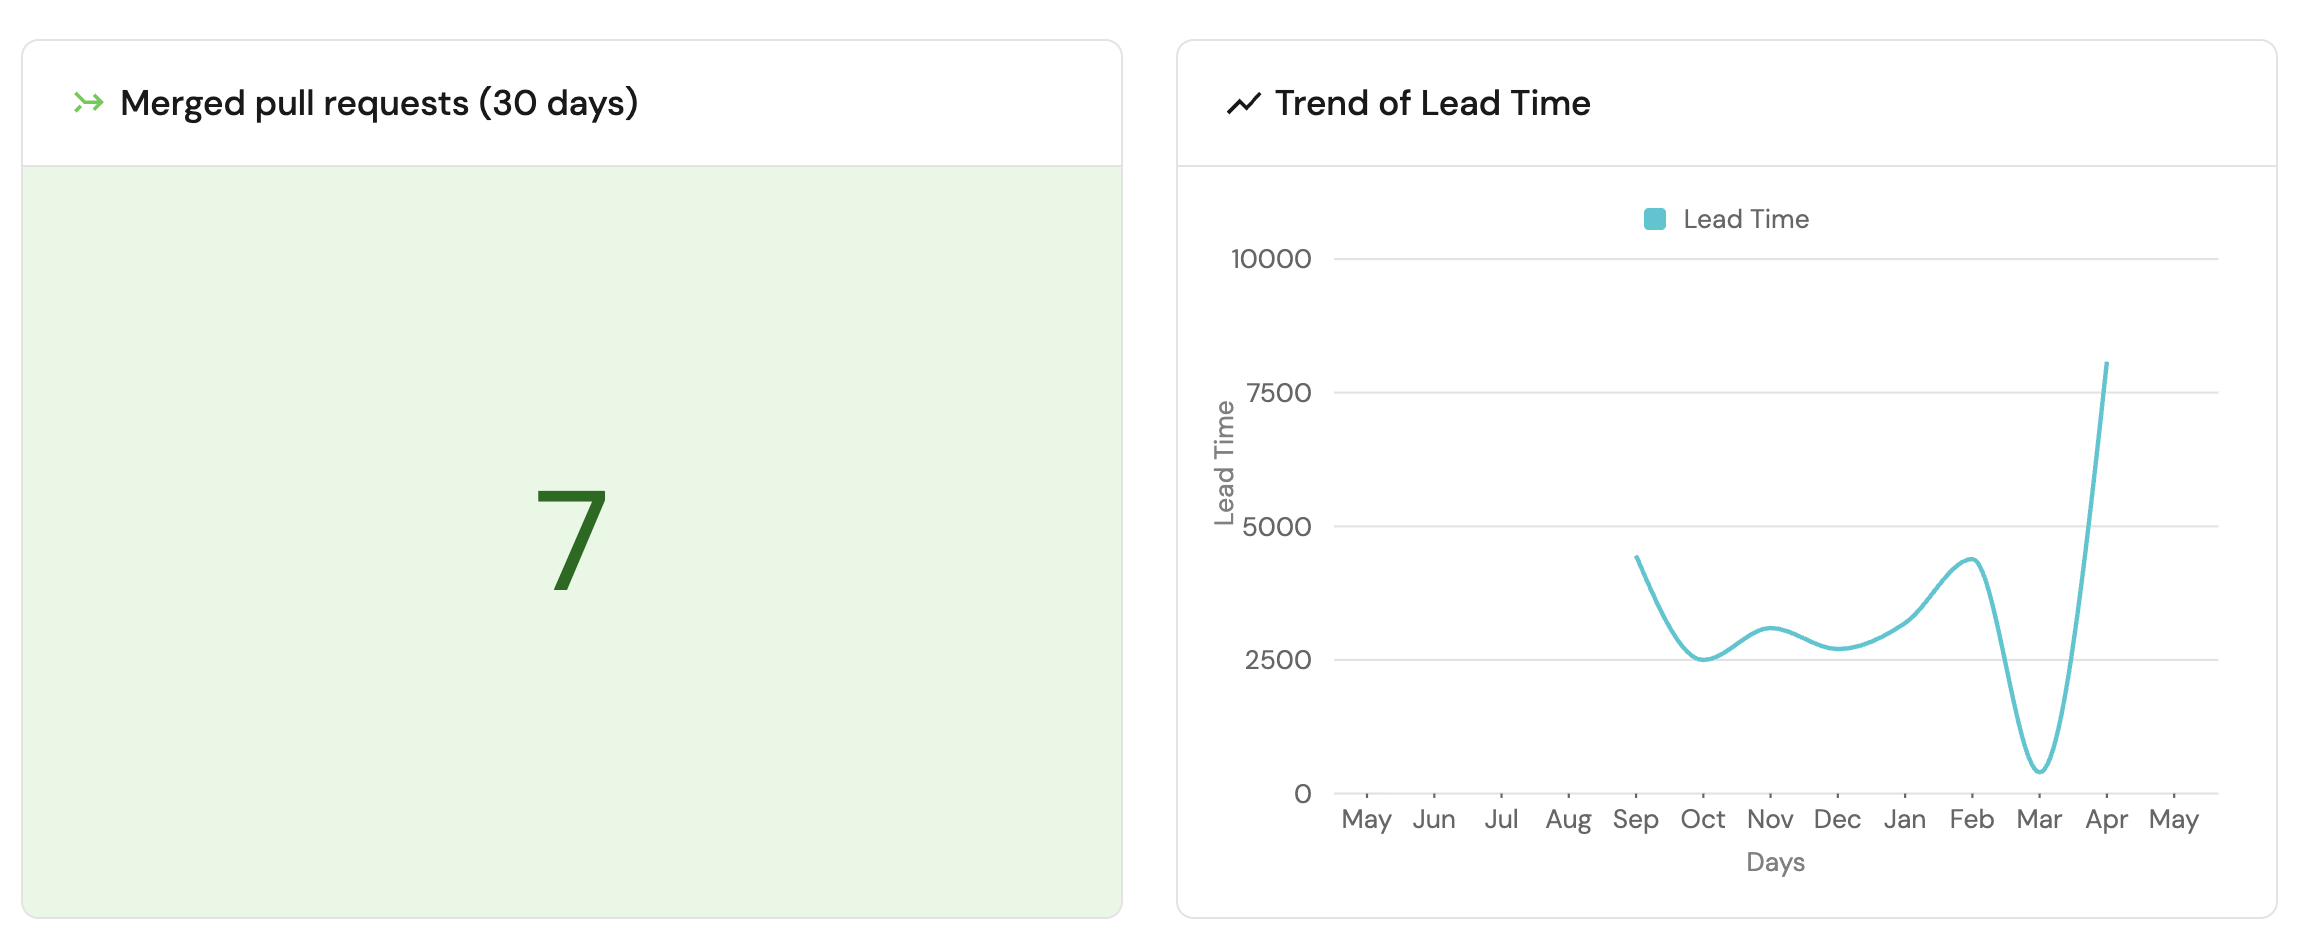Click the line's peak point at April
Viewport: 2308px width, 948px height.
point(2107,363)
